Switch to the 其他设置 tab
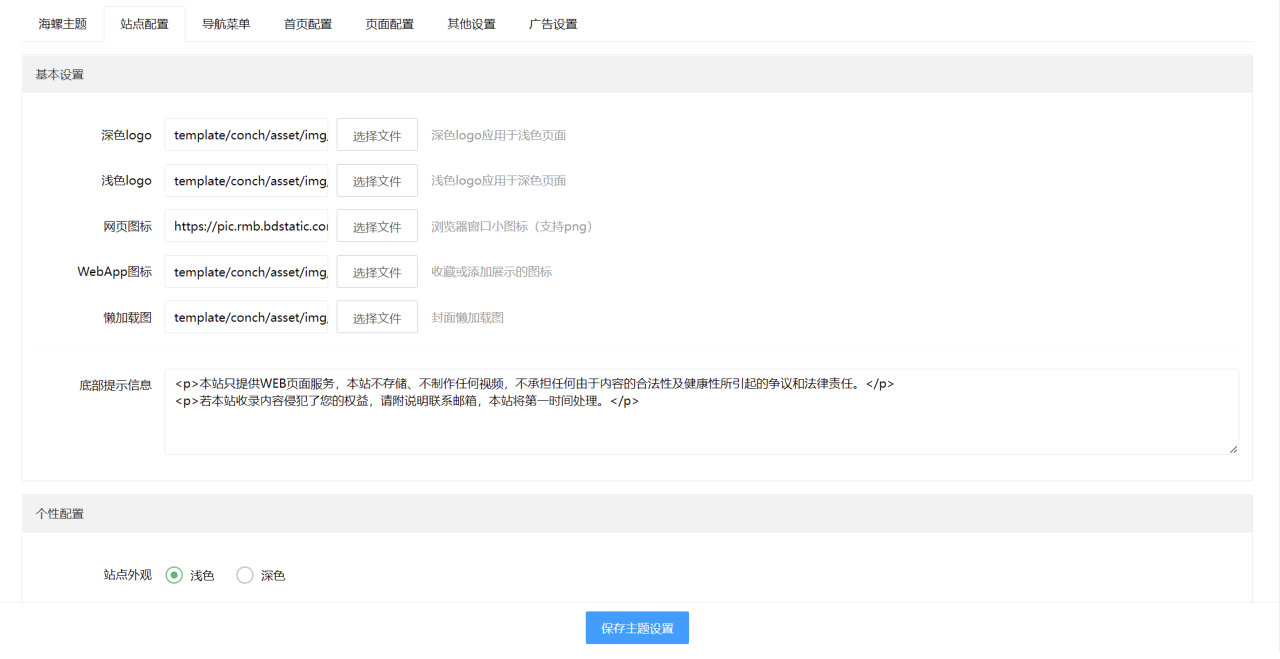Image resolution: width=1280 pixels, height=659 pixels. [471, 22]
